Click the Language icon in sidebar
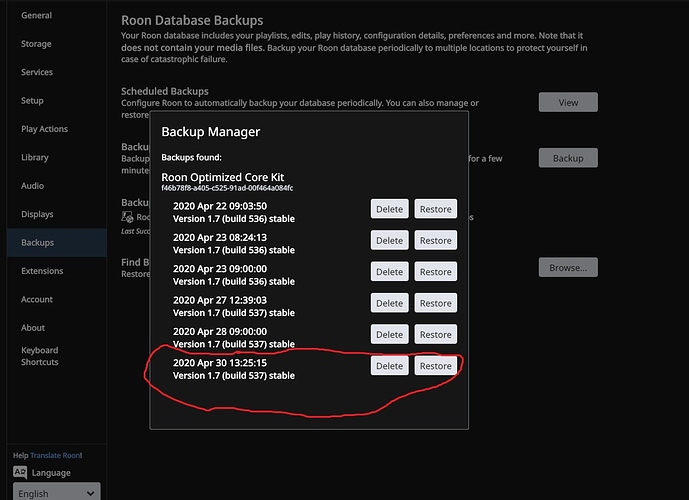 [20, 472]
